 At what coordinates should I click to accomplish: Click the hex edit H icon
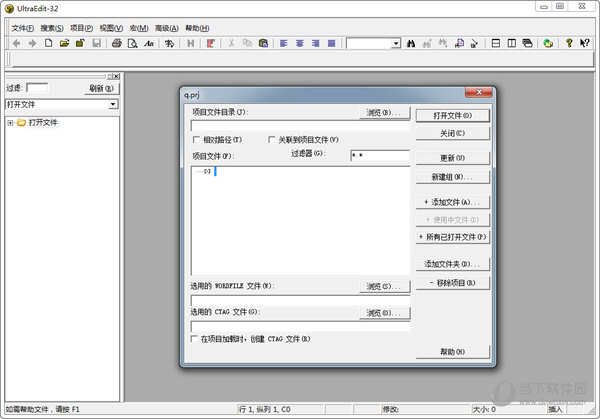click(x=190, y=43)
